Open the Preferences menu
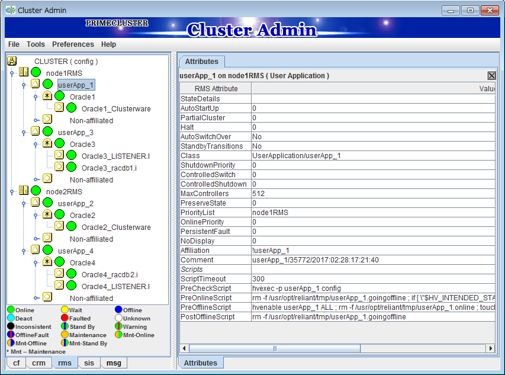Viewport: 505px width, 375px height. (x=73, y=44)
